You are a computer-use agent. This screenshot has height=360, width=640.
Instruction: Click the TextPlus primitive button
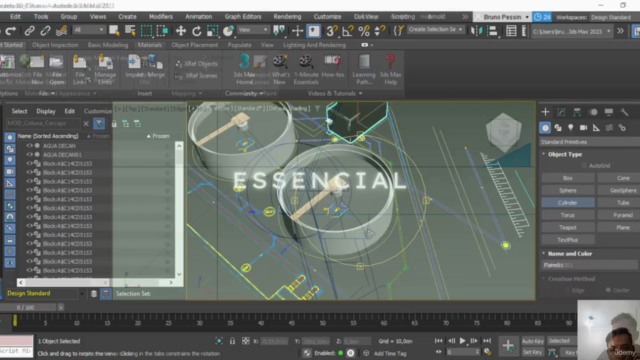click(568, 240)
